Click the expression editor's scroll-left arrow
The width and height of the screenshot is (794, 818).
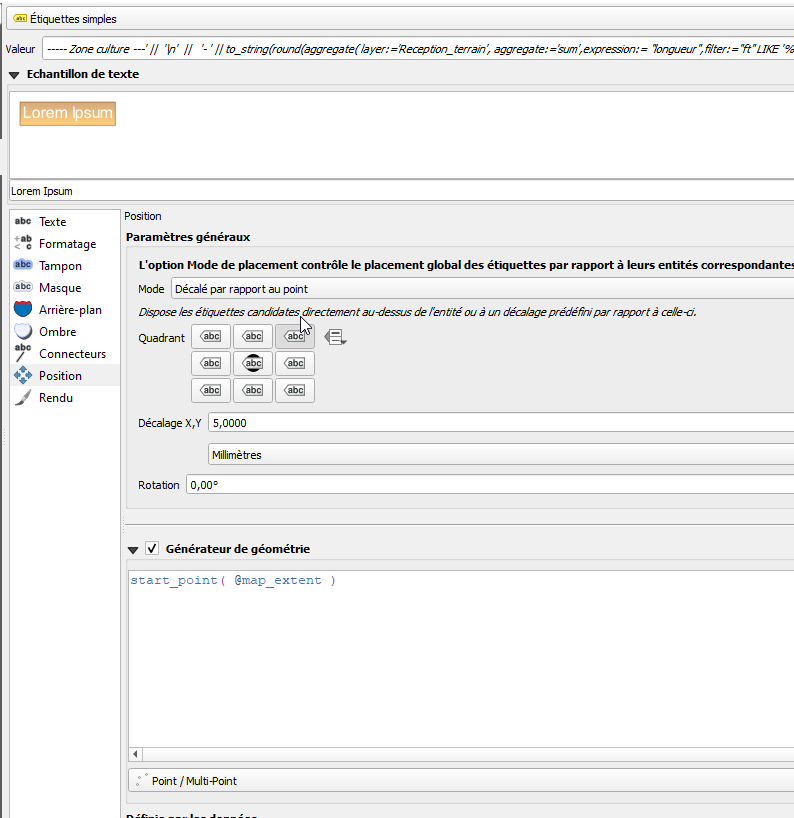(135, 755)
